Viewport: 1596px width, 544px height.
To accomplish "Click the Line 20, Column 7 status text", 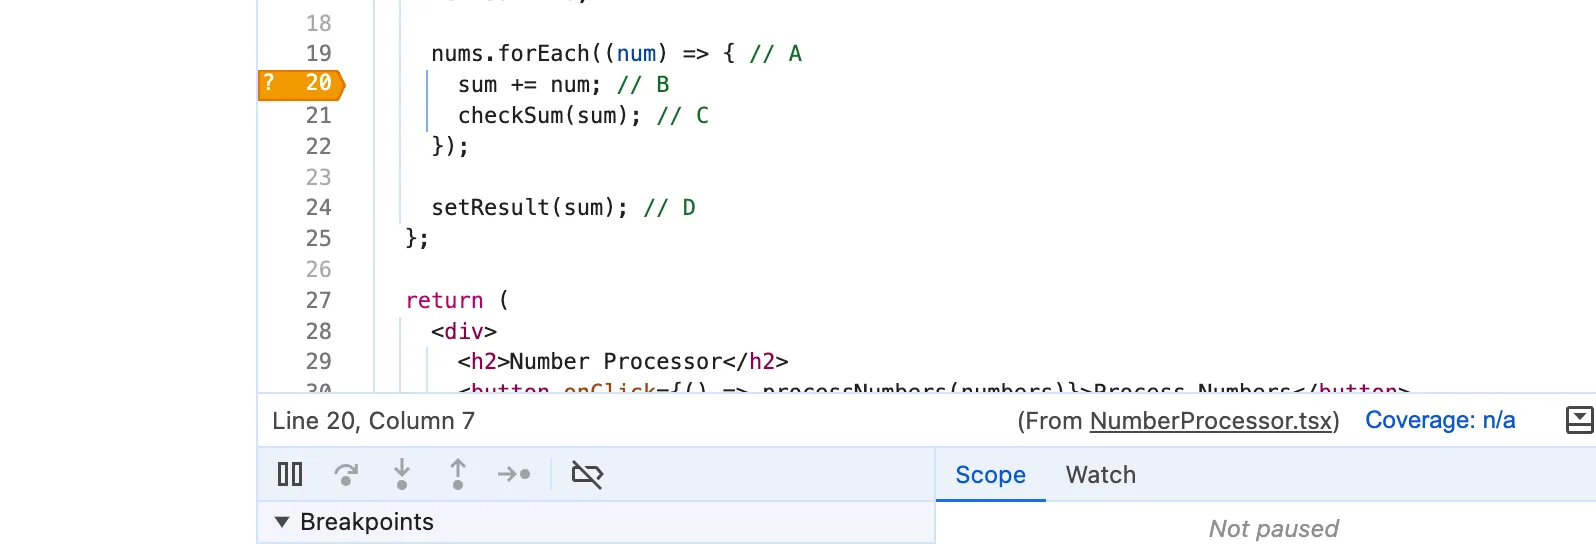I will click(x=373, y=421).
